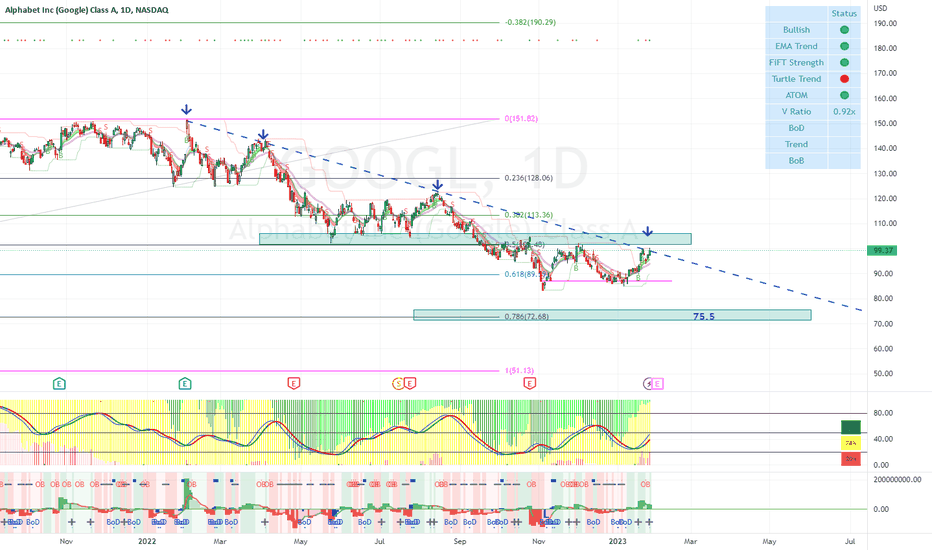The image size is (932, 550).
Task: Select the upper teal resistance zone near 105
Action: coord(476,239)
